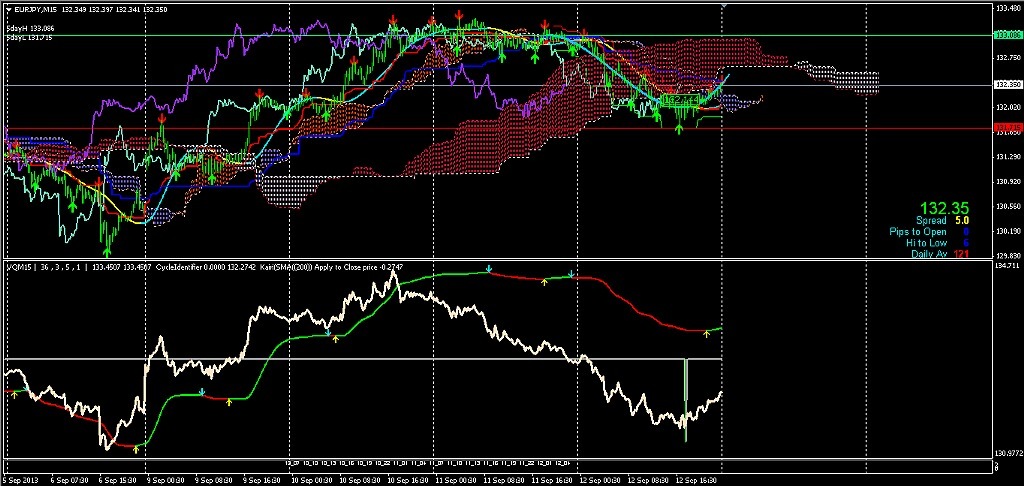This screenshot has width=1024, height=486.
Task: Click the yellow spread value 5.0
Action: click(962, 221)
